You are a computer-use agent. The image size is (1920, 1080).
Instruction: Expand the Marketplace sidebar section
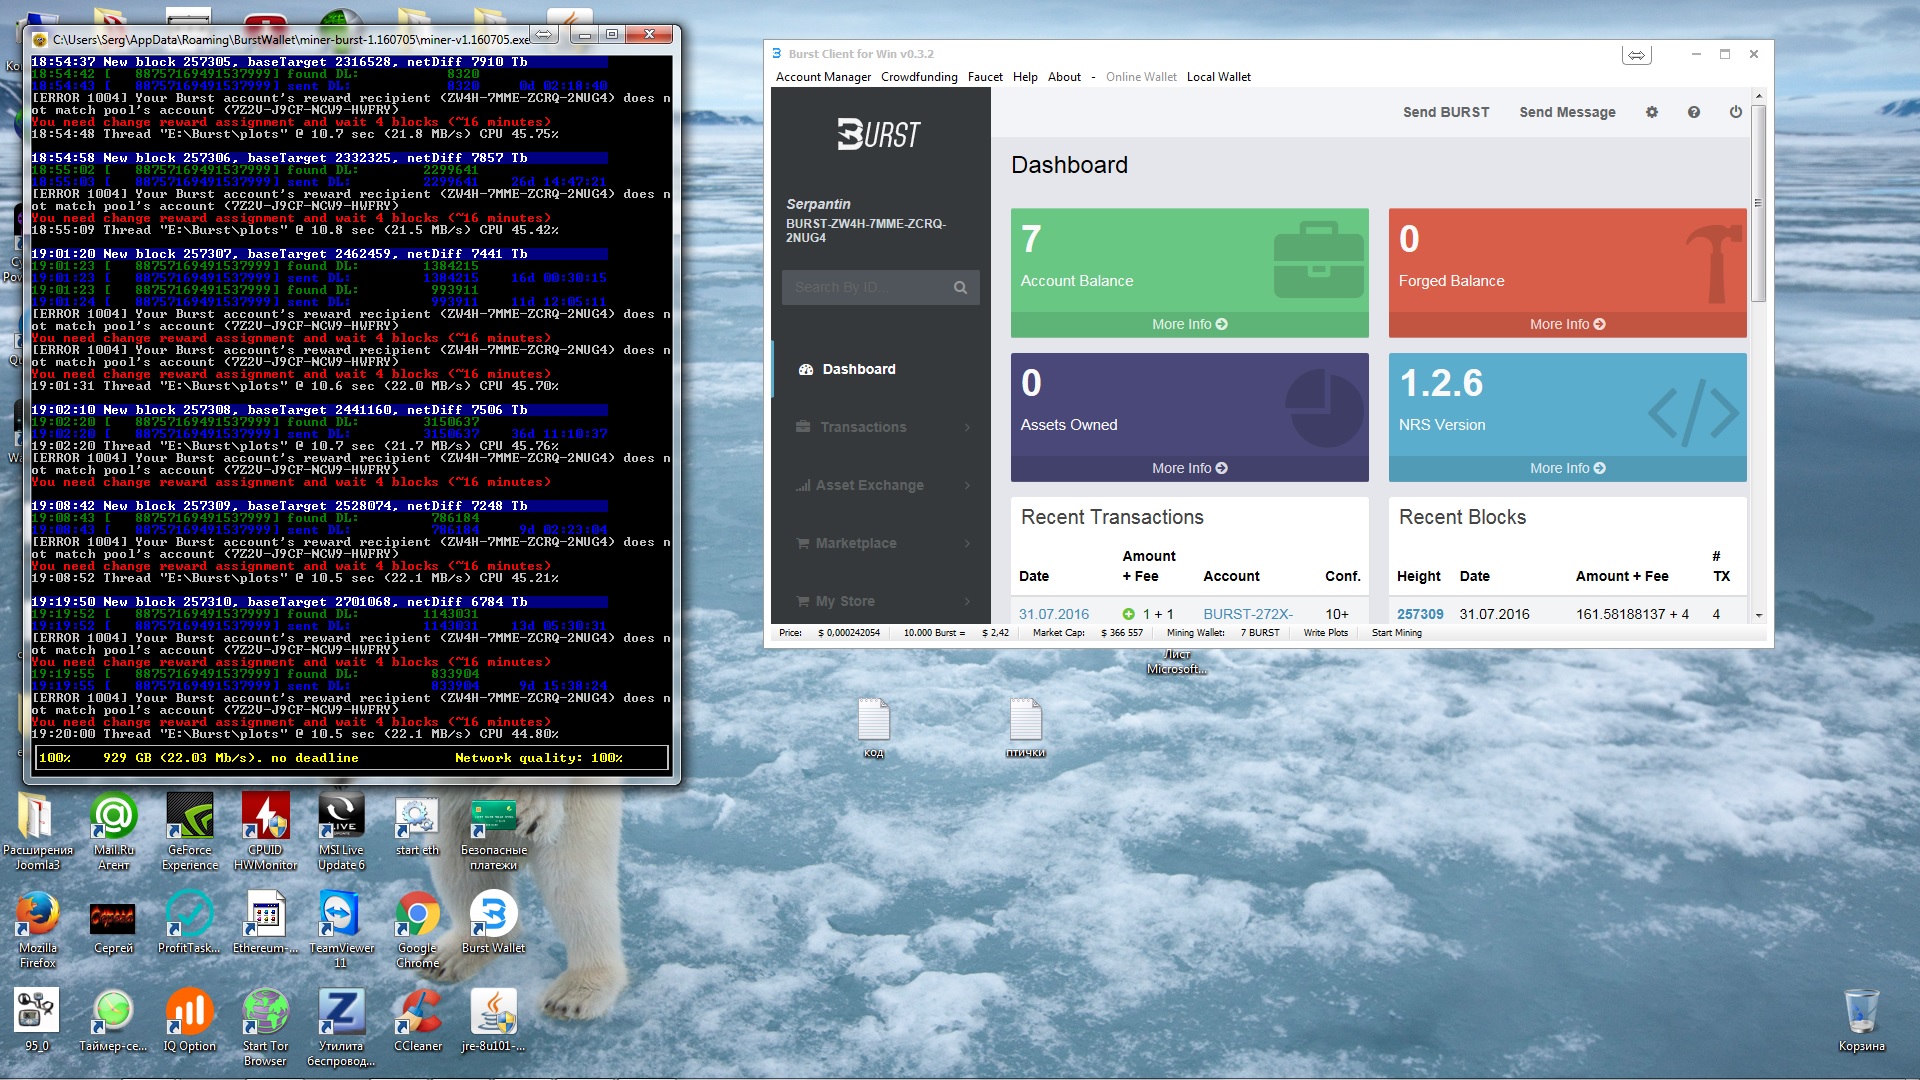point(880,543)
